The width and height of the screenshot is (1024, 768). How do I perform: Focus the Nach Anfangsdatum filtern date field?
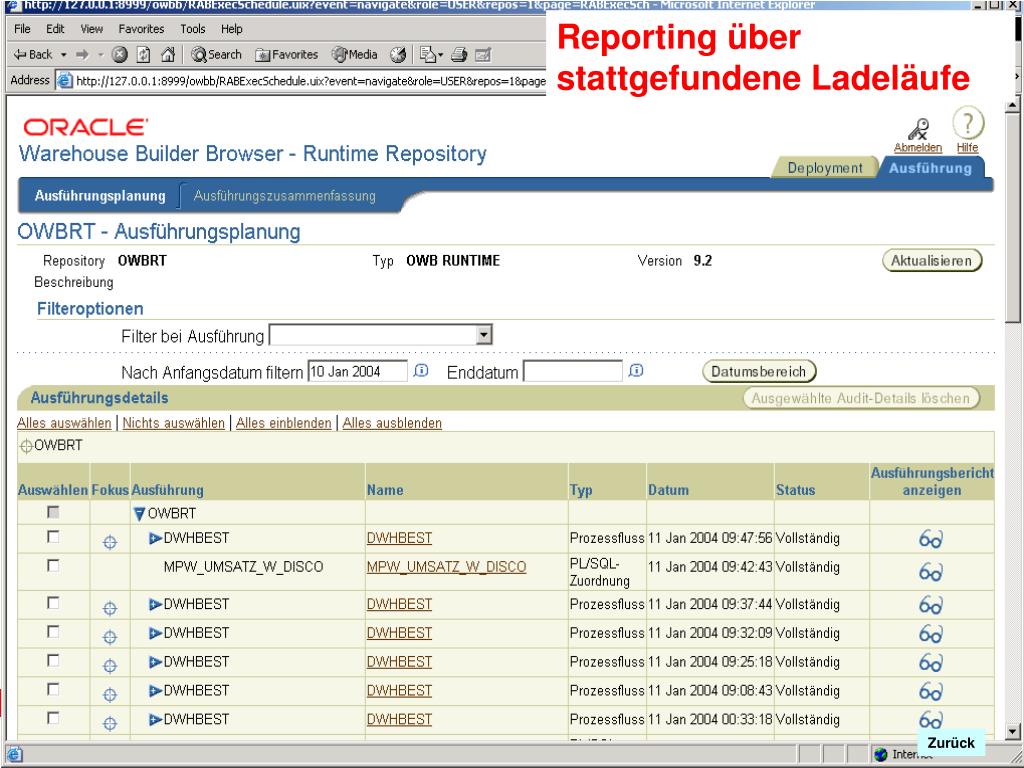358,372
